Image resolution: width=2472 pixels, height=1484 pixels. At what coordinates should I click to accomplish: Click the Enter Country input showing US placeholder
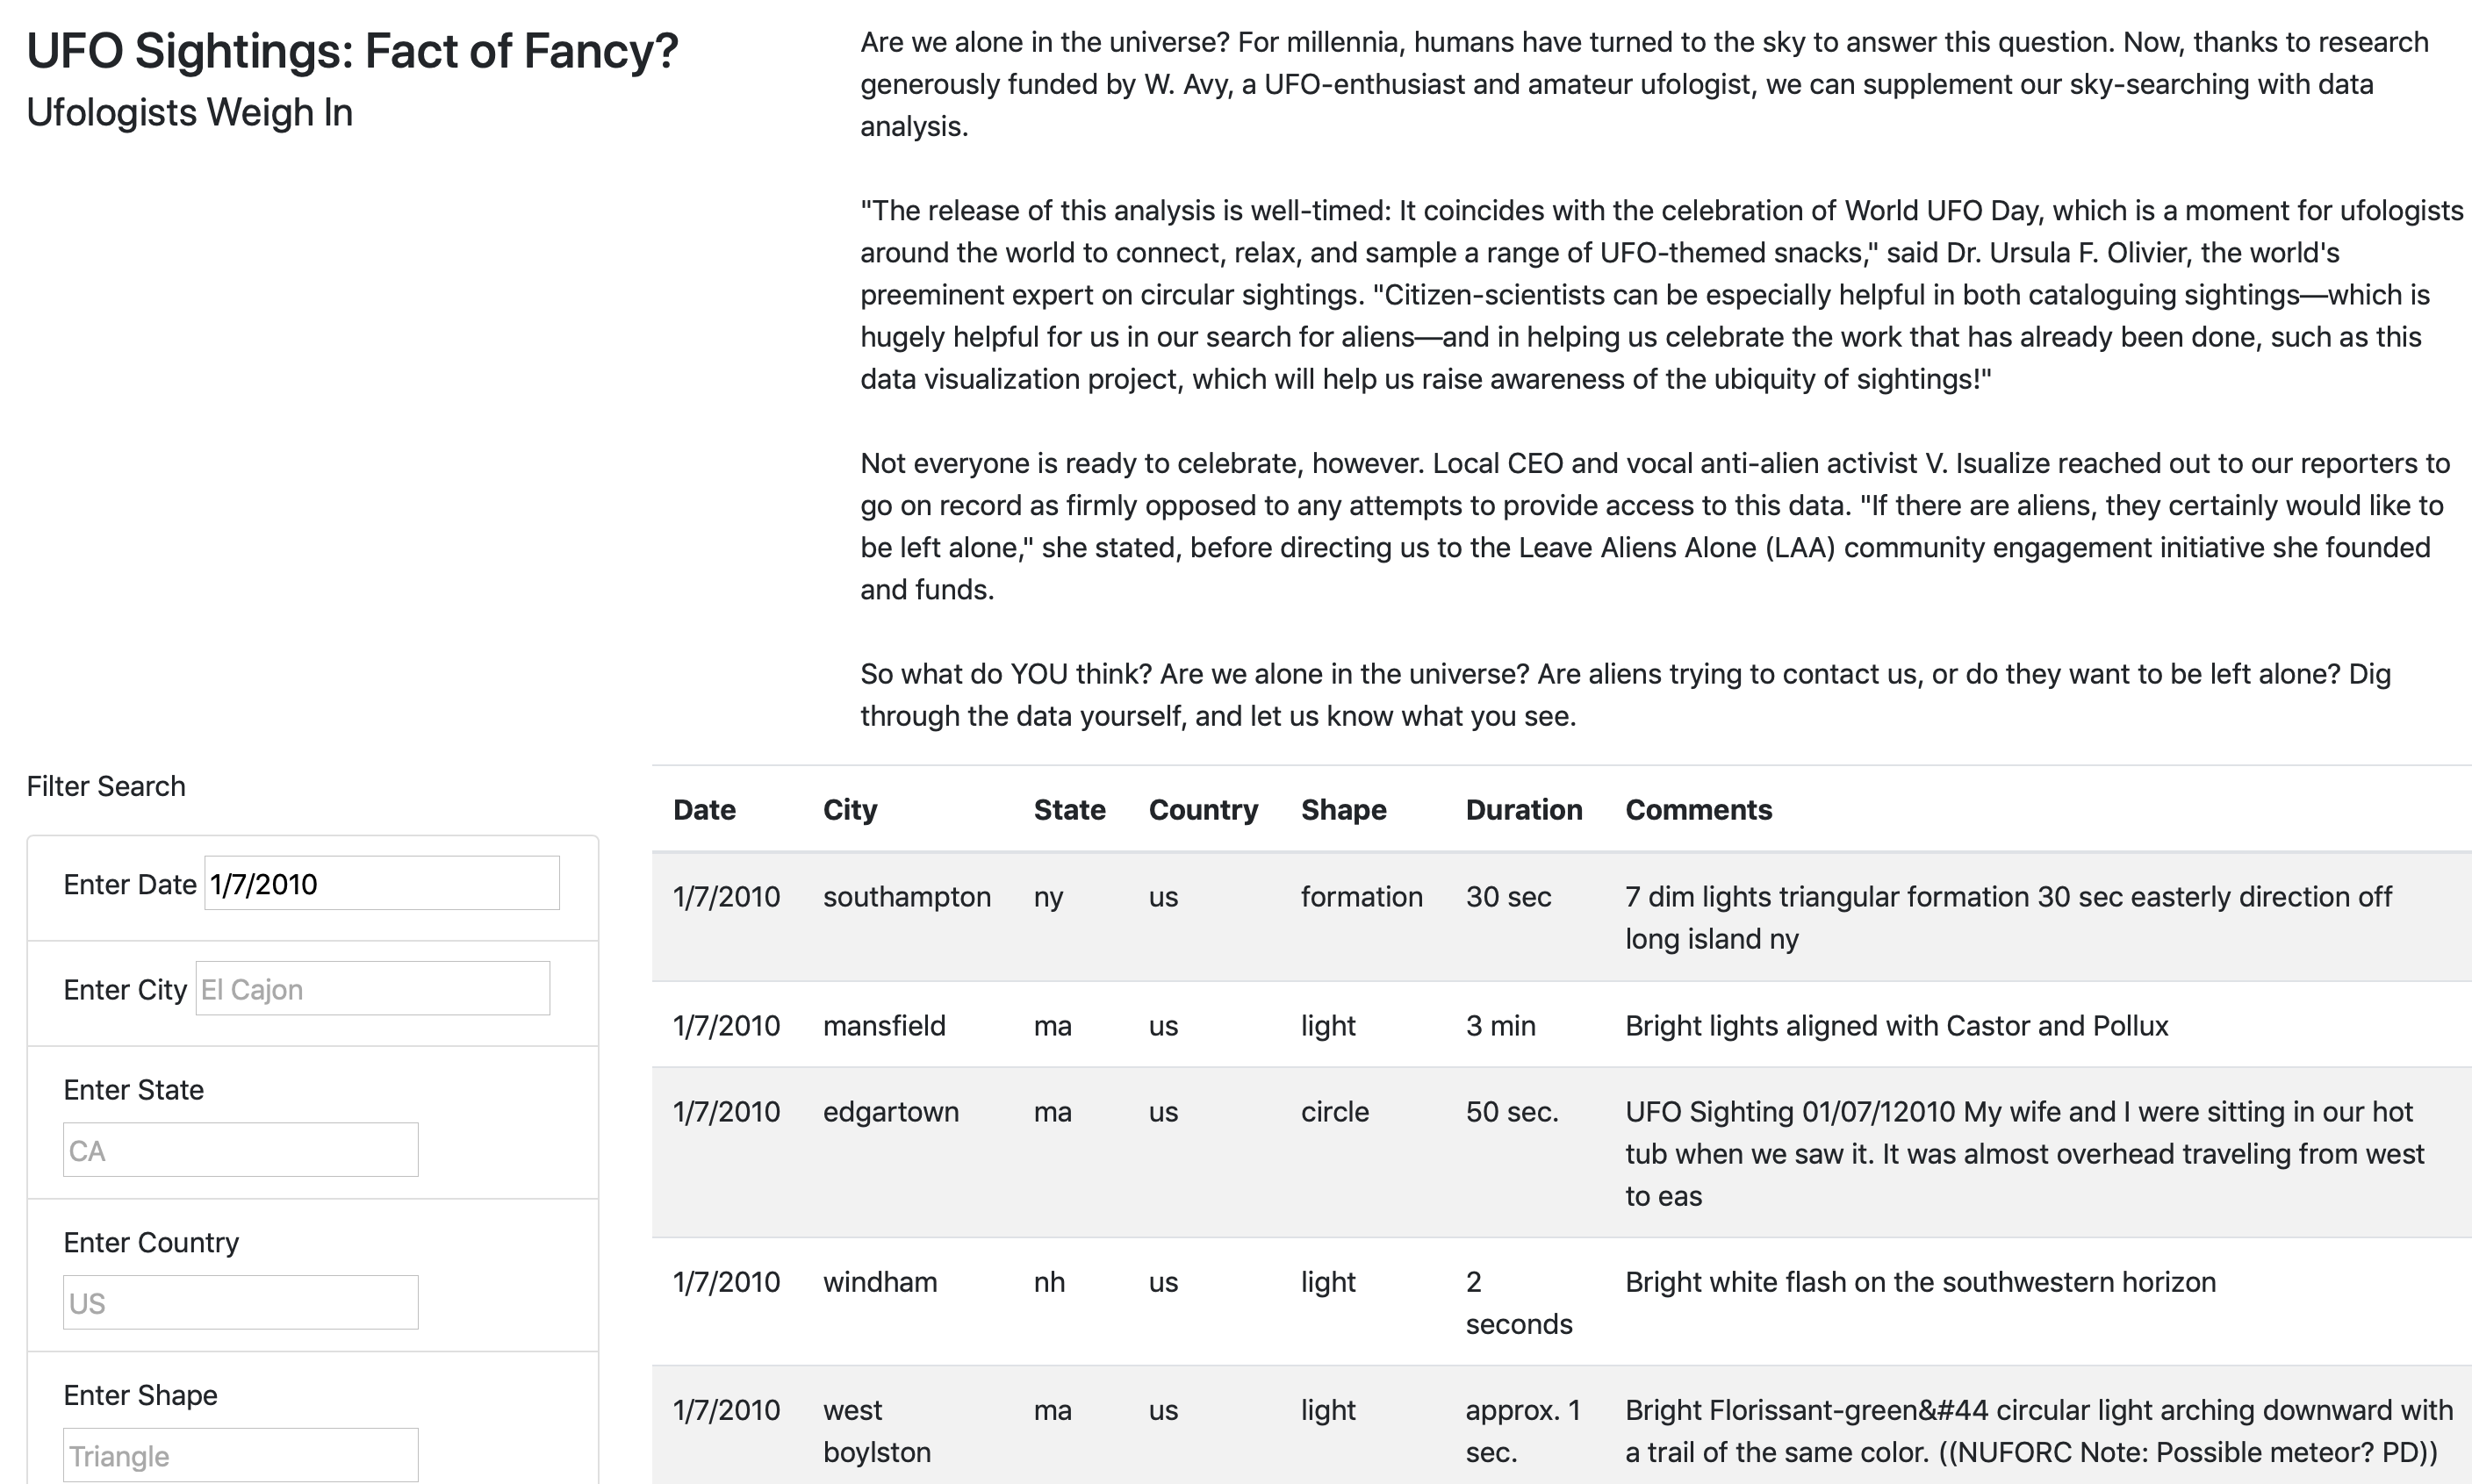click(x=240, y=1302)
